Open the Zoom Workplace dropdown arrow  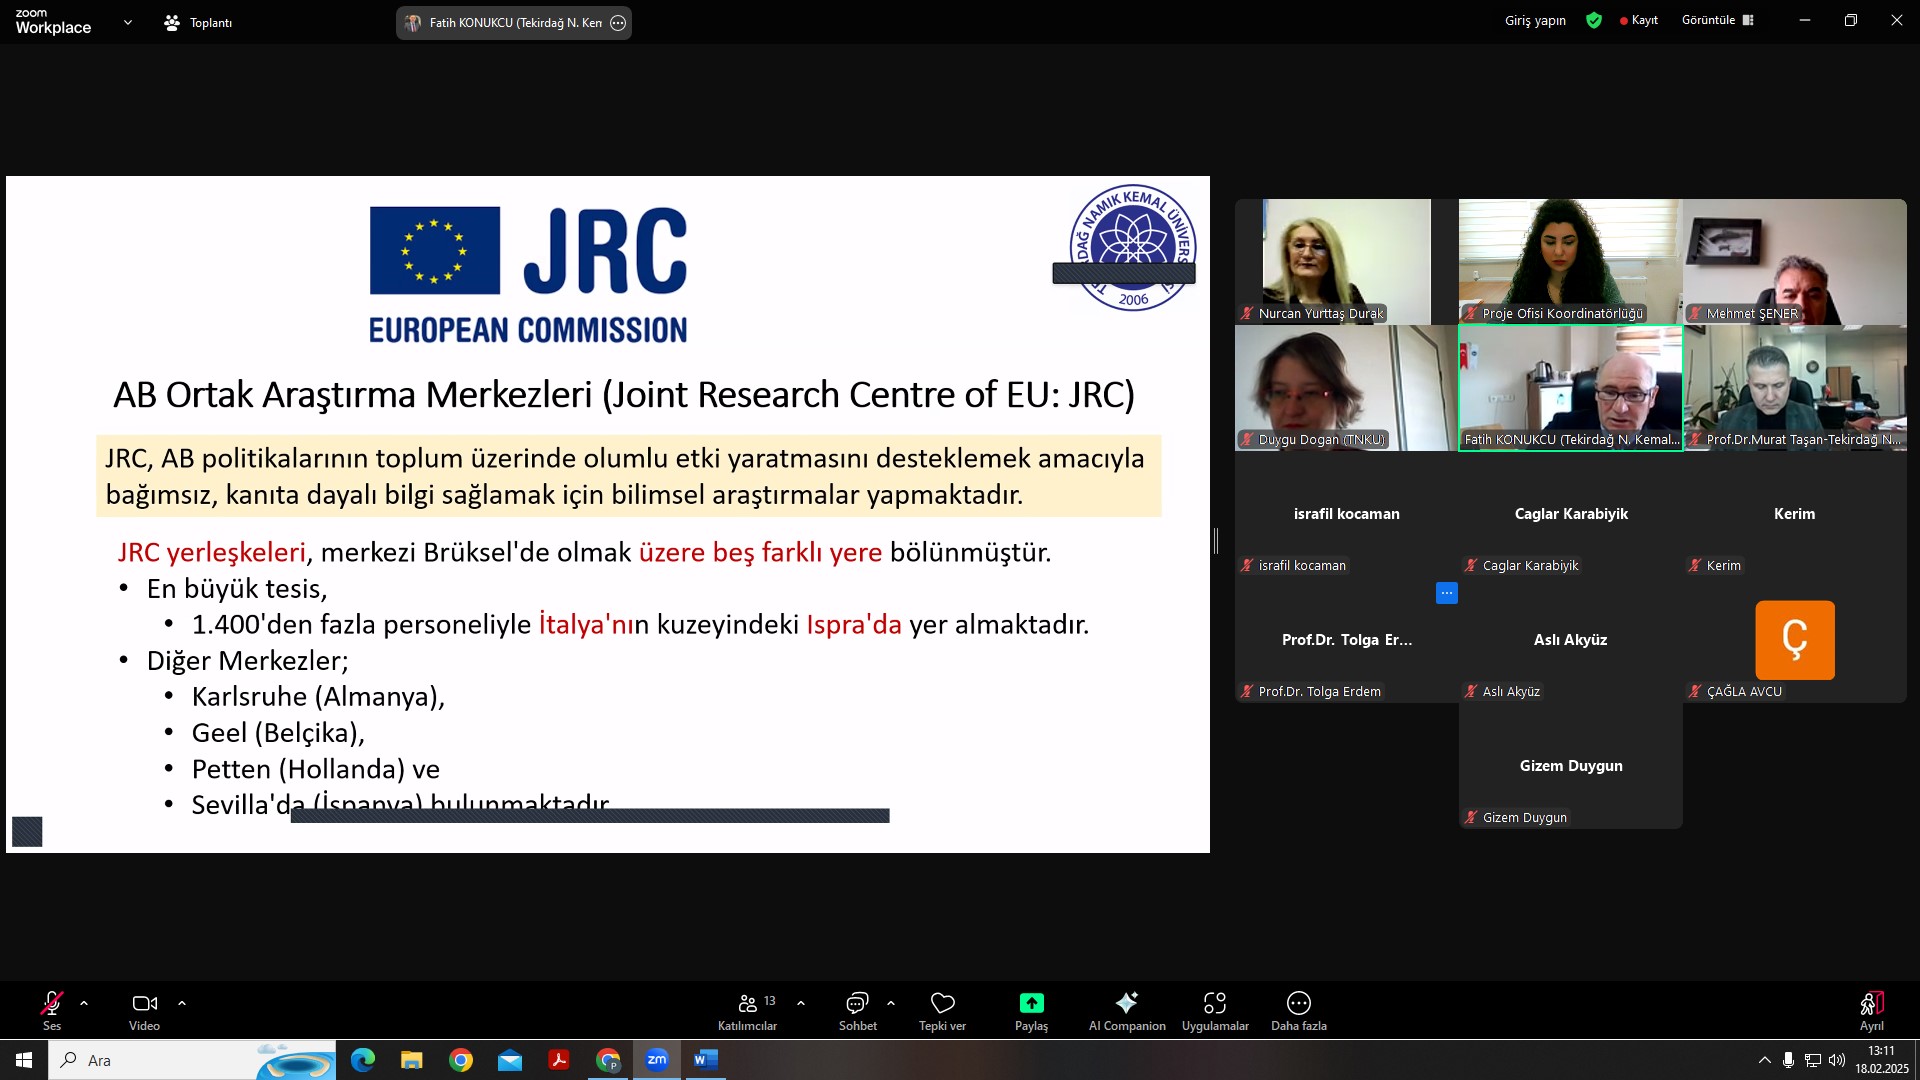click(127, 22)
